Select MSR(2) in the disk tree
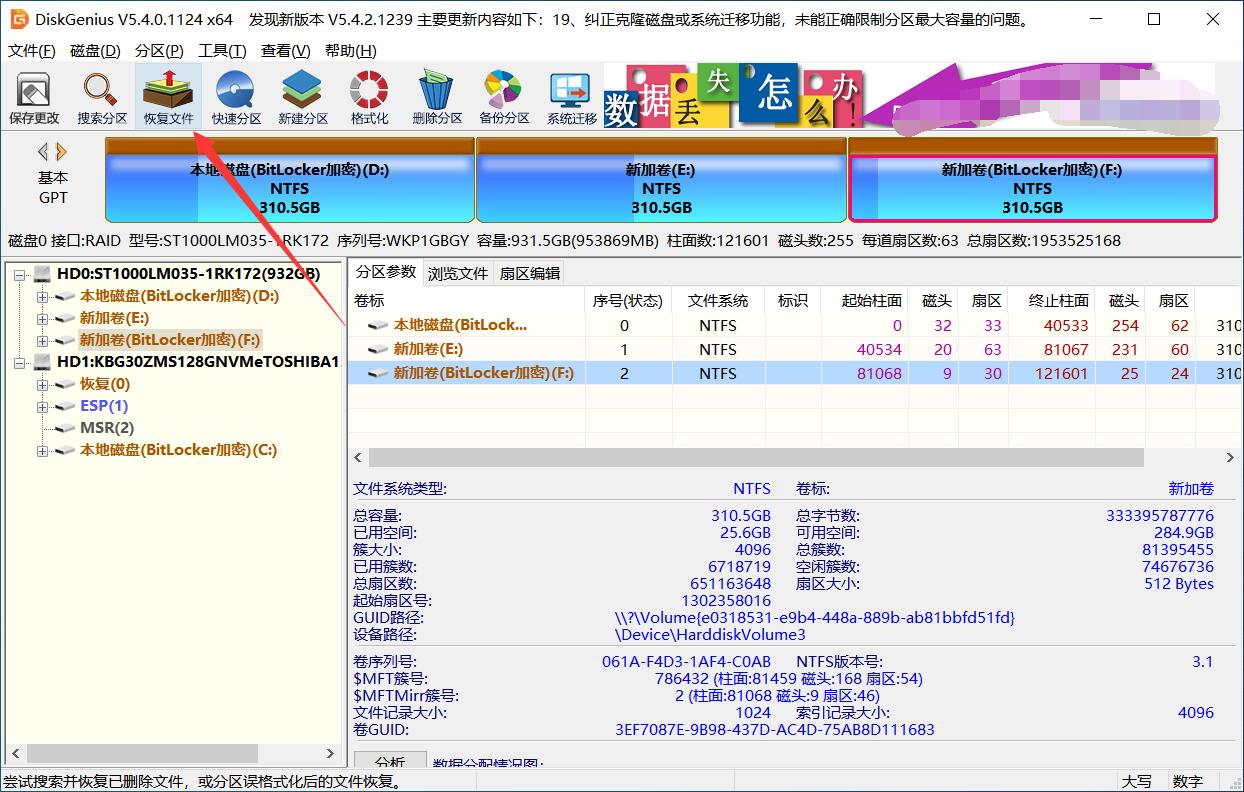The width and height of the screenshot is (1244, 792). click(107, 428)
